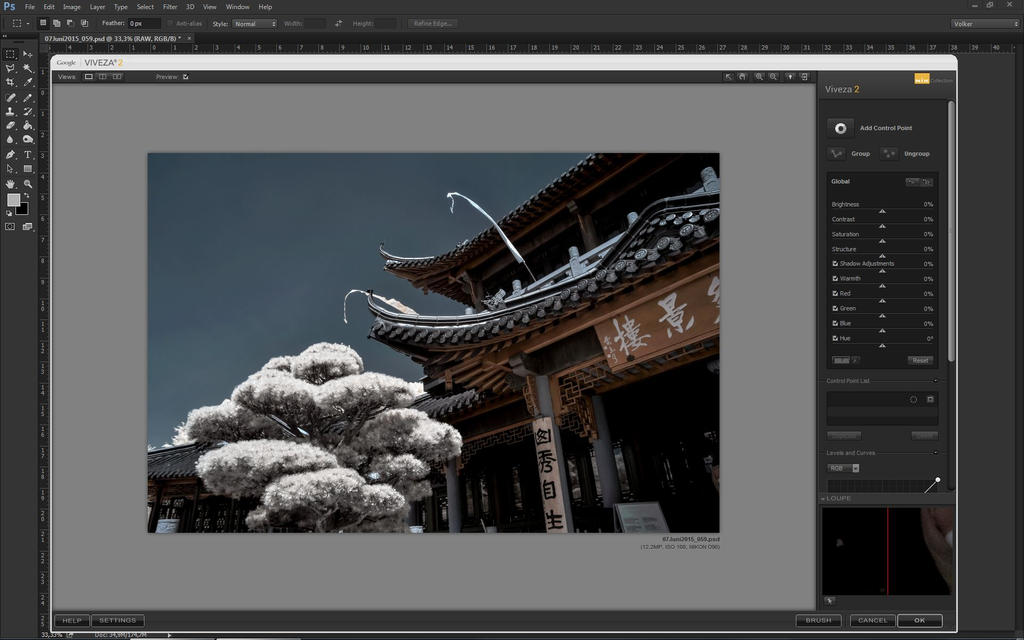Toggle the Anti-alias checkbox
This screenshot has height=640, width=1024.
click(x=170, y=24)
